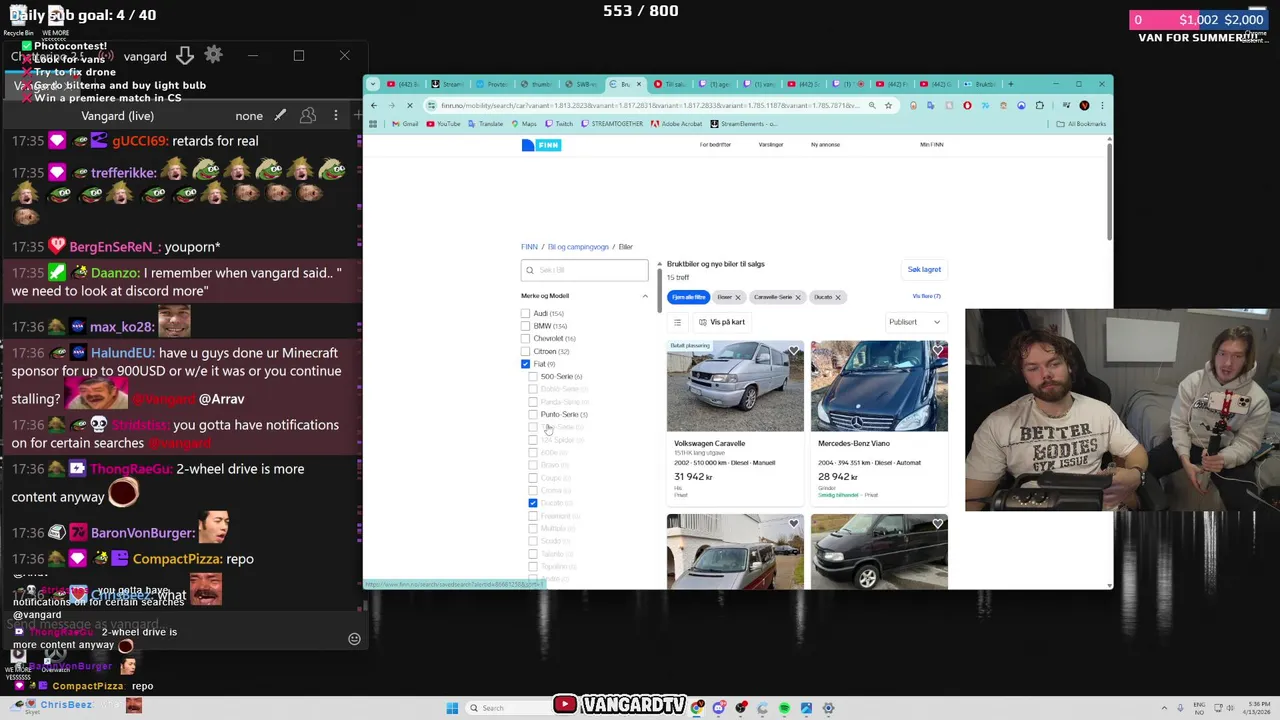Image resolution: width=1280 pixels, height=720 pixels.
Task: Favorite the Volkswagen Caravelle listing heart
Action: tap(794, 351)
